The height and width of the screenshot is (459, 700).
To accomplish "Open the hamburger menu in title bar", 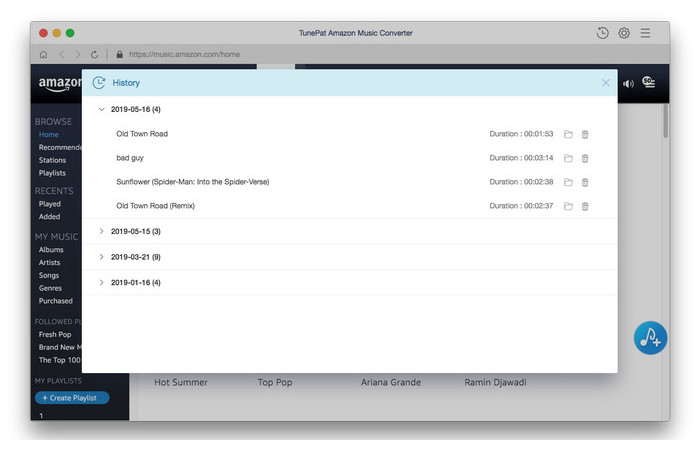I will click(x=645, y=33).
